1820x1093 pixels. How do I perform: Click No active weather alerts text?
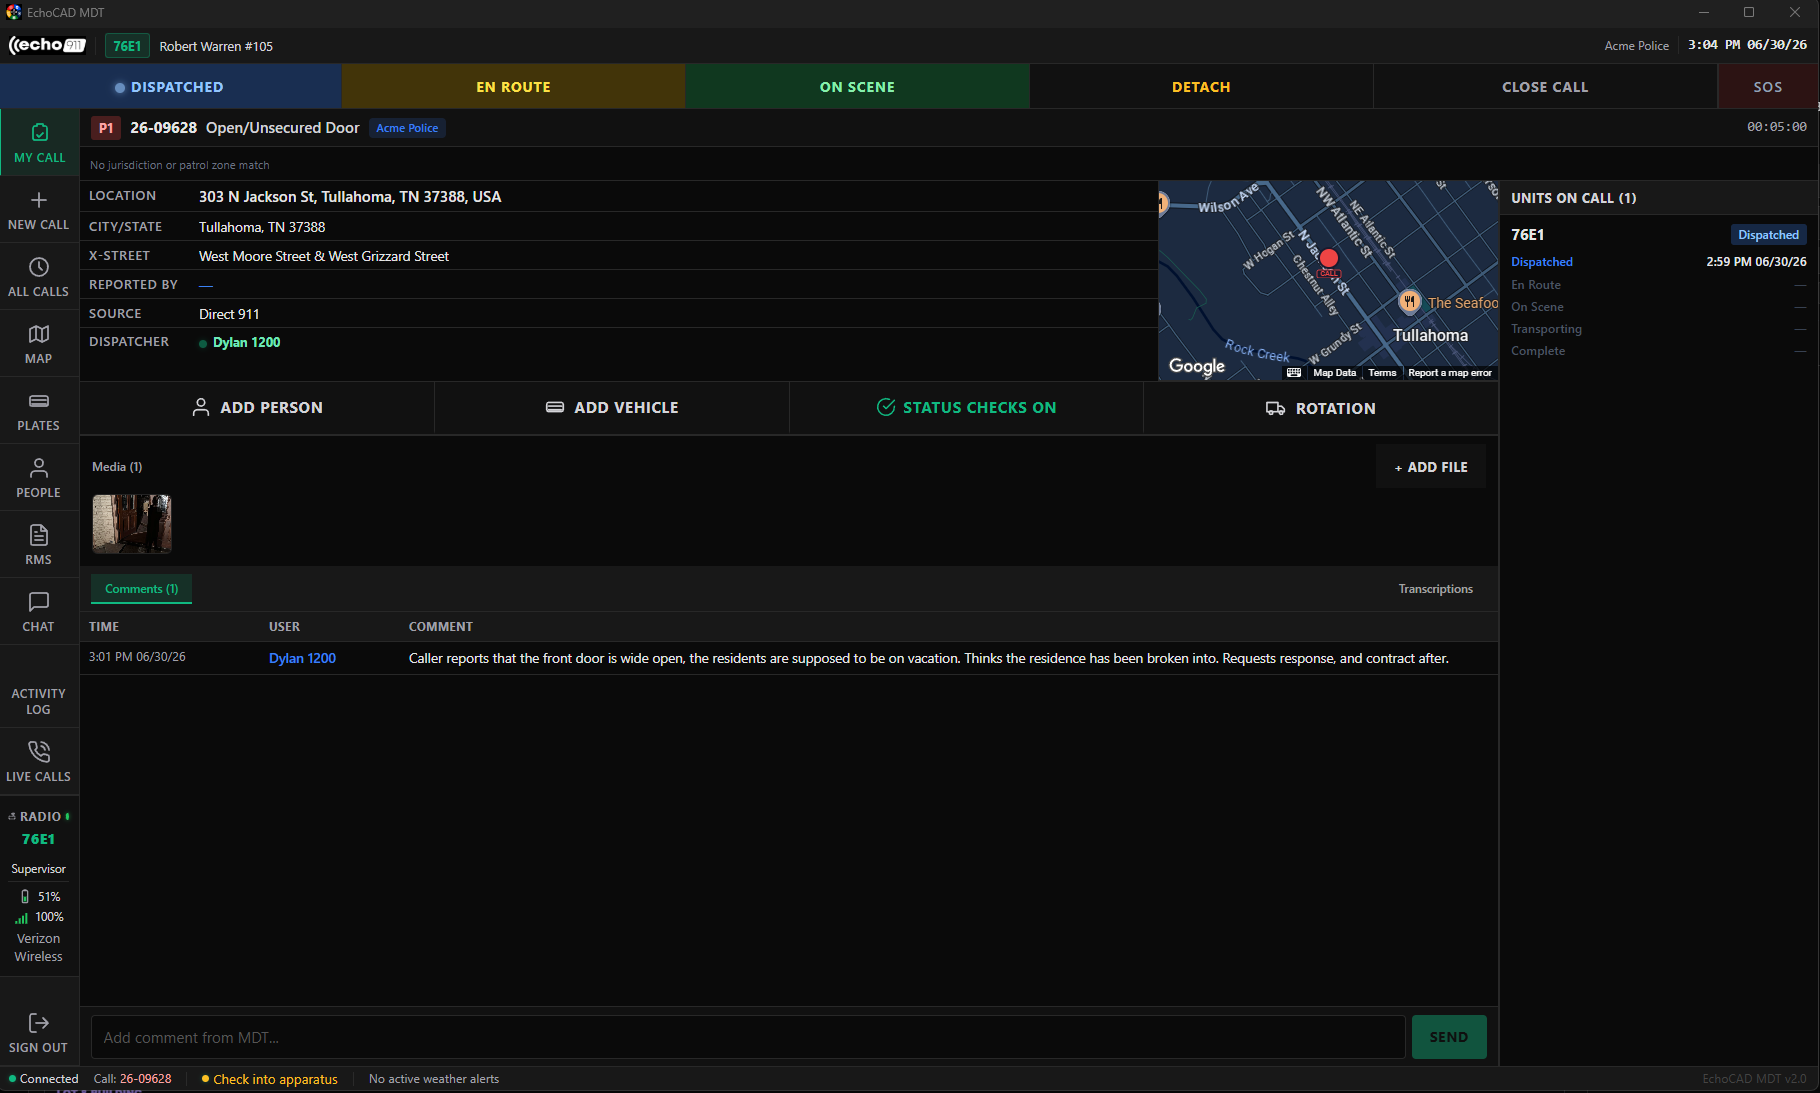point(434,1079)
